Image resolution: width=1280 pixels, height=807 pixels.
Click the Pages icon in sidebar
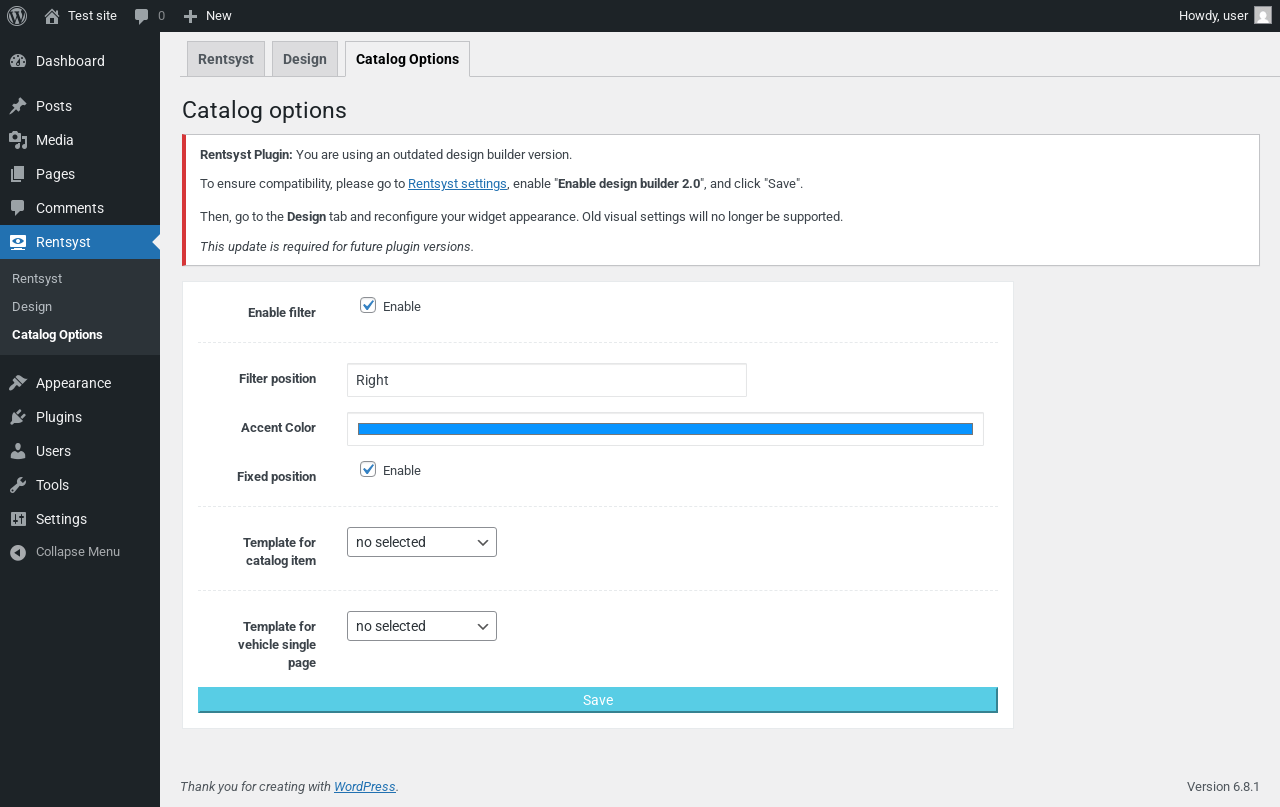click(x=18, y=174)
